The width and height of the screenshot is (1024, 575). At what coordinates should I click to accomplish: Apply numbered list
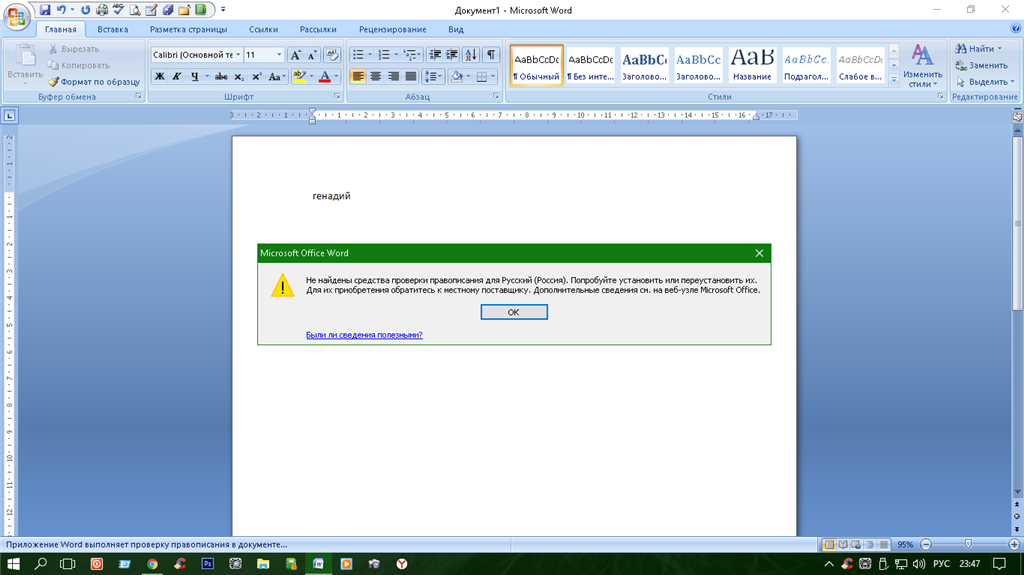pyautogui.click(x=384, y=55)
